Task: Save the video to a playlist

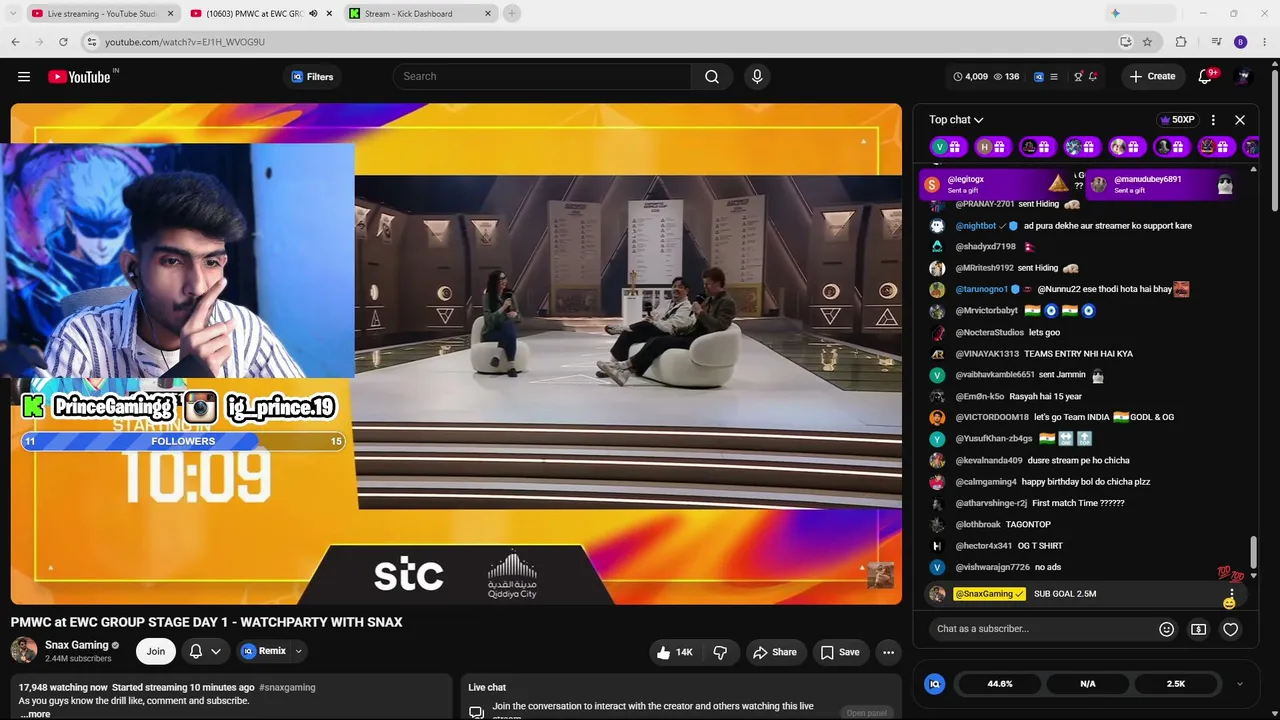Action: (x=840, y=652)
